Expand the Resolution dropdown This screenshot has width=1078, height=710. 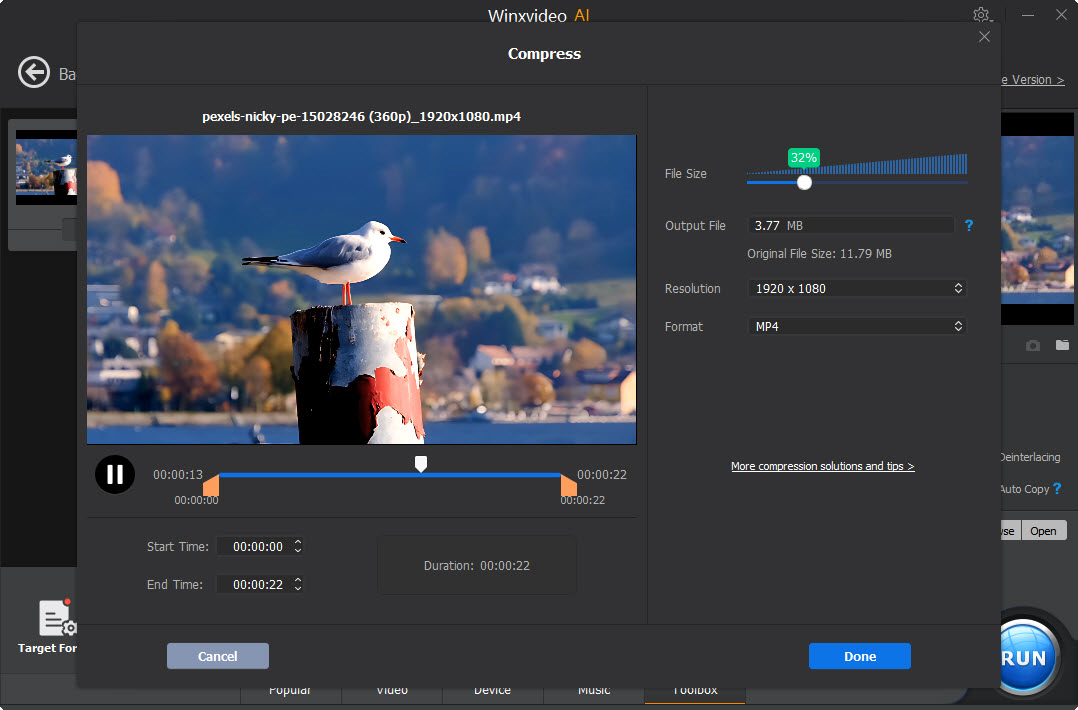(x=857, y=289)
